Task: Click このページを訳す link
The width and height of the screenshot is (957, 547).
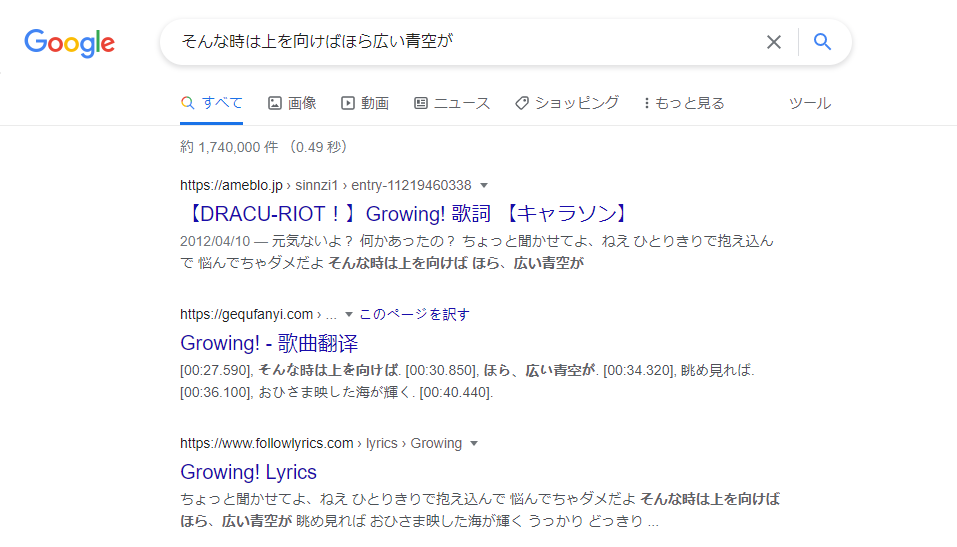Action: (414, 314)
